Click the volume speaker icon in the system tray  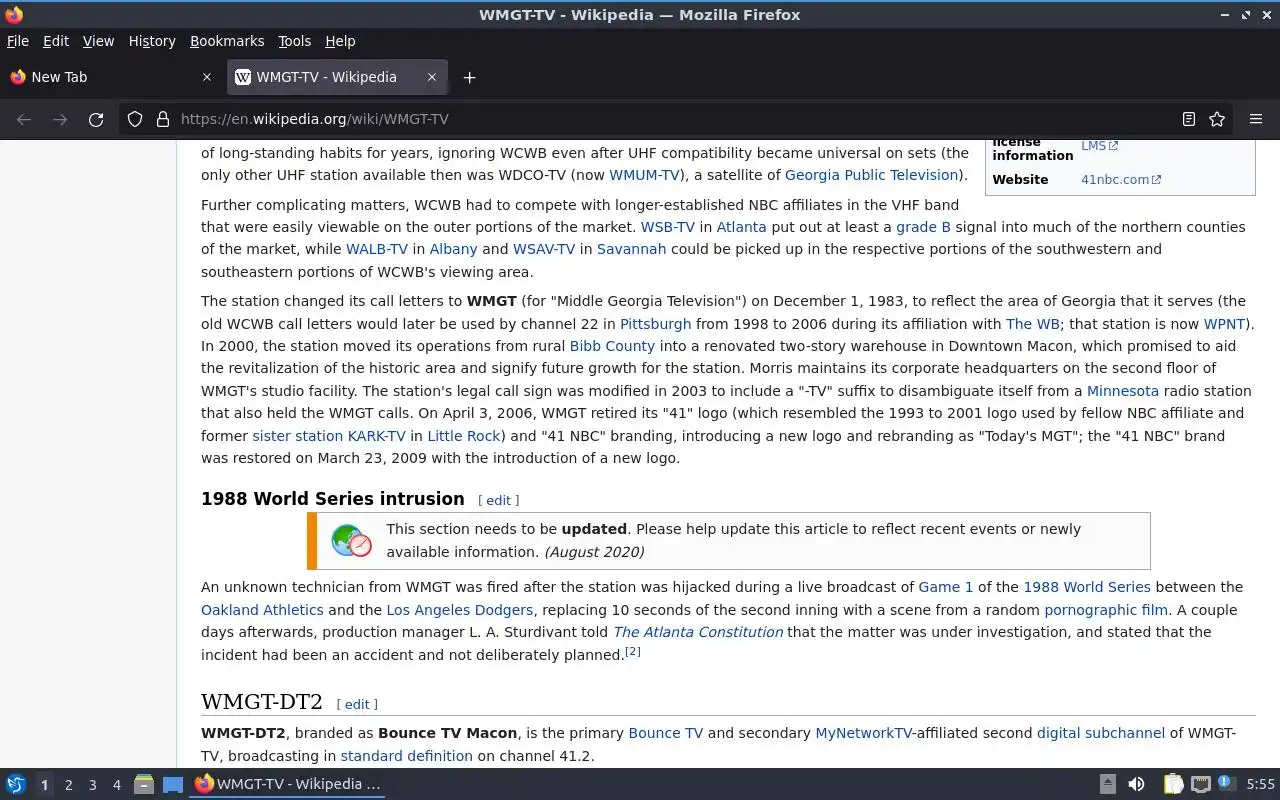coord(1136,784)
